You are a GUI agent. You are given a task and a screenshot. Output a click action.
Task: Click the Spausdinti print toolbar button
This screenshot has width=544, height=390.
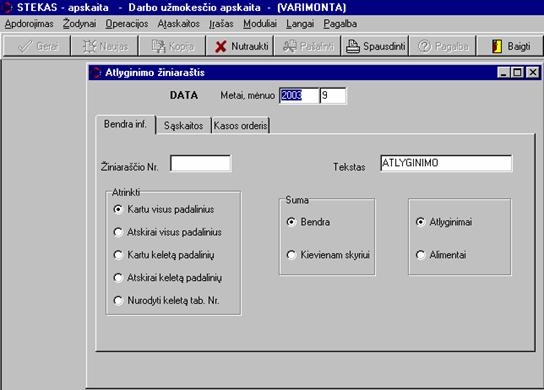(x=375, y=46)
